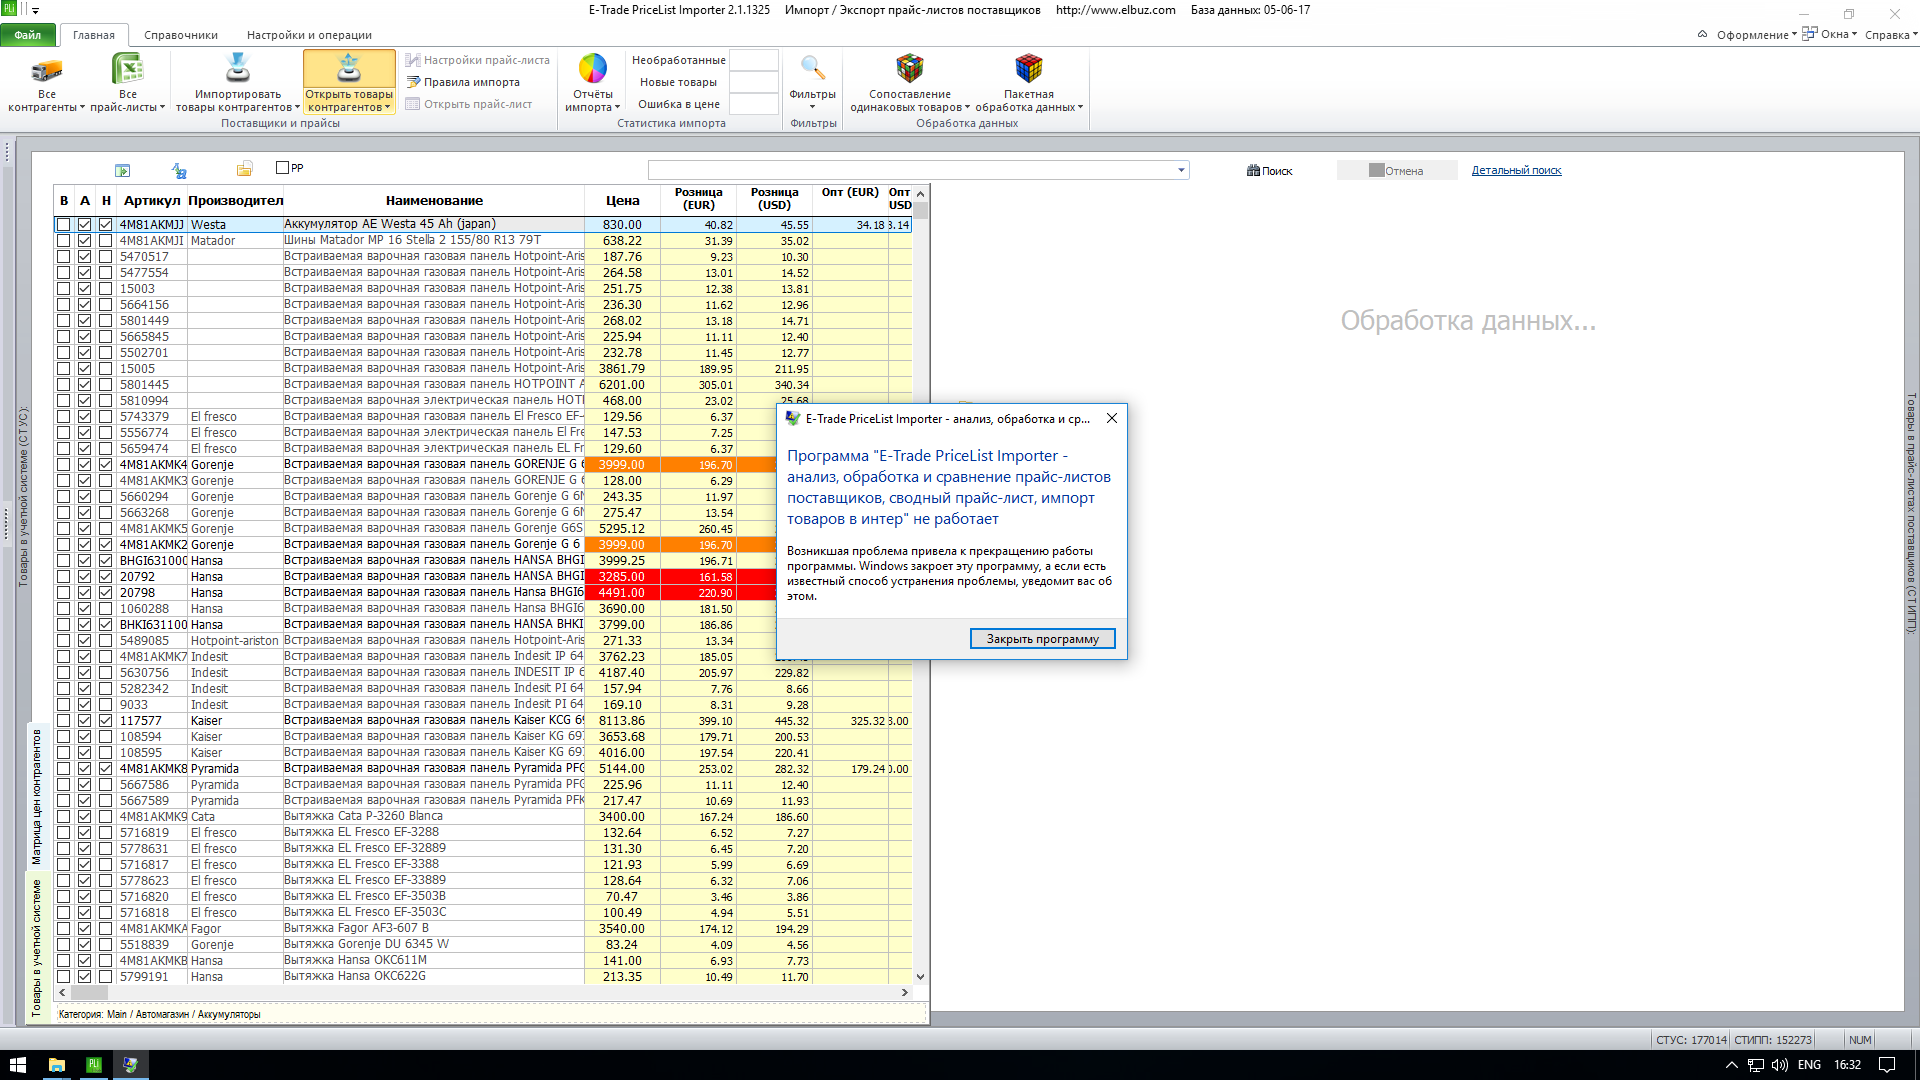Image resolution: width=1920 pixels, height=1080 pixels.
Task: Click the crash dialog taskbar icon
Action: pos(130,1065)
